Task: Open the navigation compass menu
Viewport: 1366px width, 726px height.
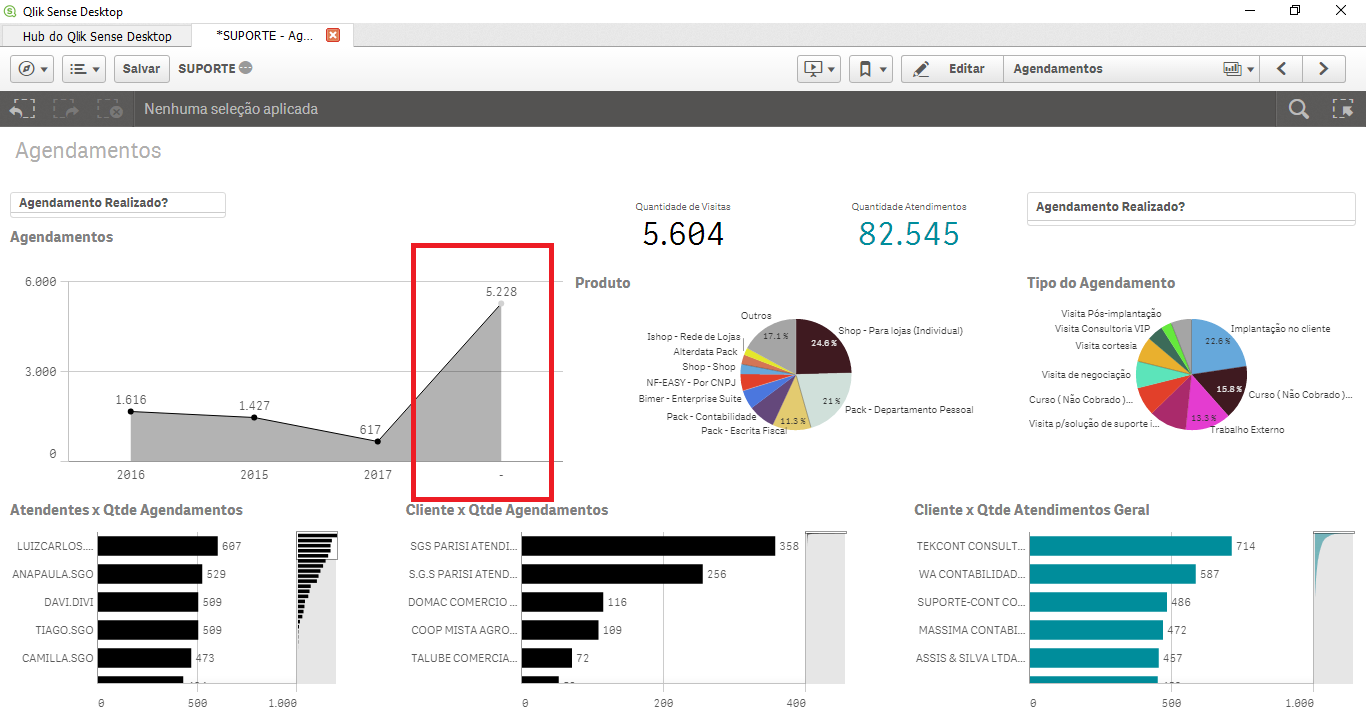Action: [33, 69]
